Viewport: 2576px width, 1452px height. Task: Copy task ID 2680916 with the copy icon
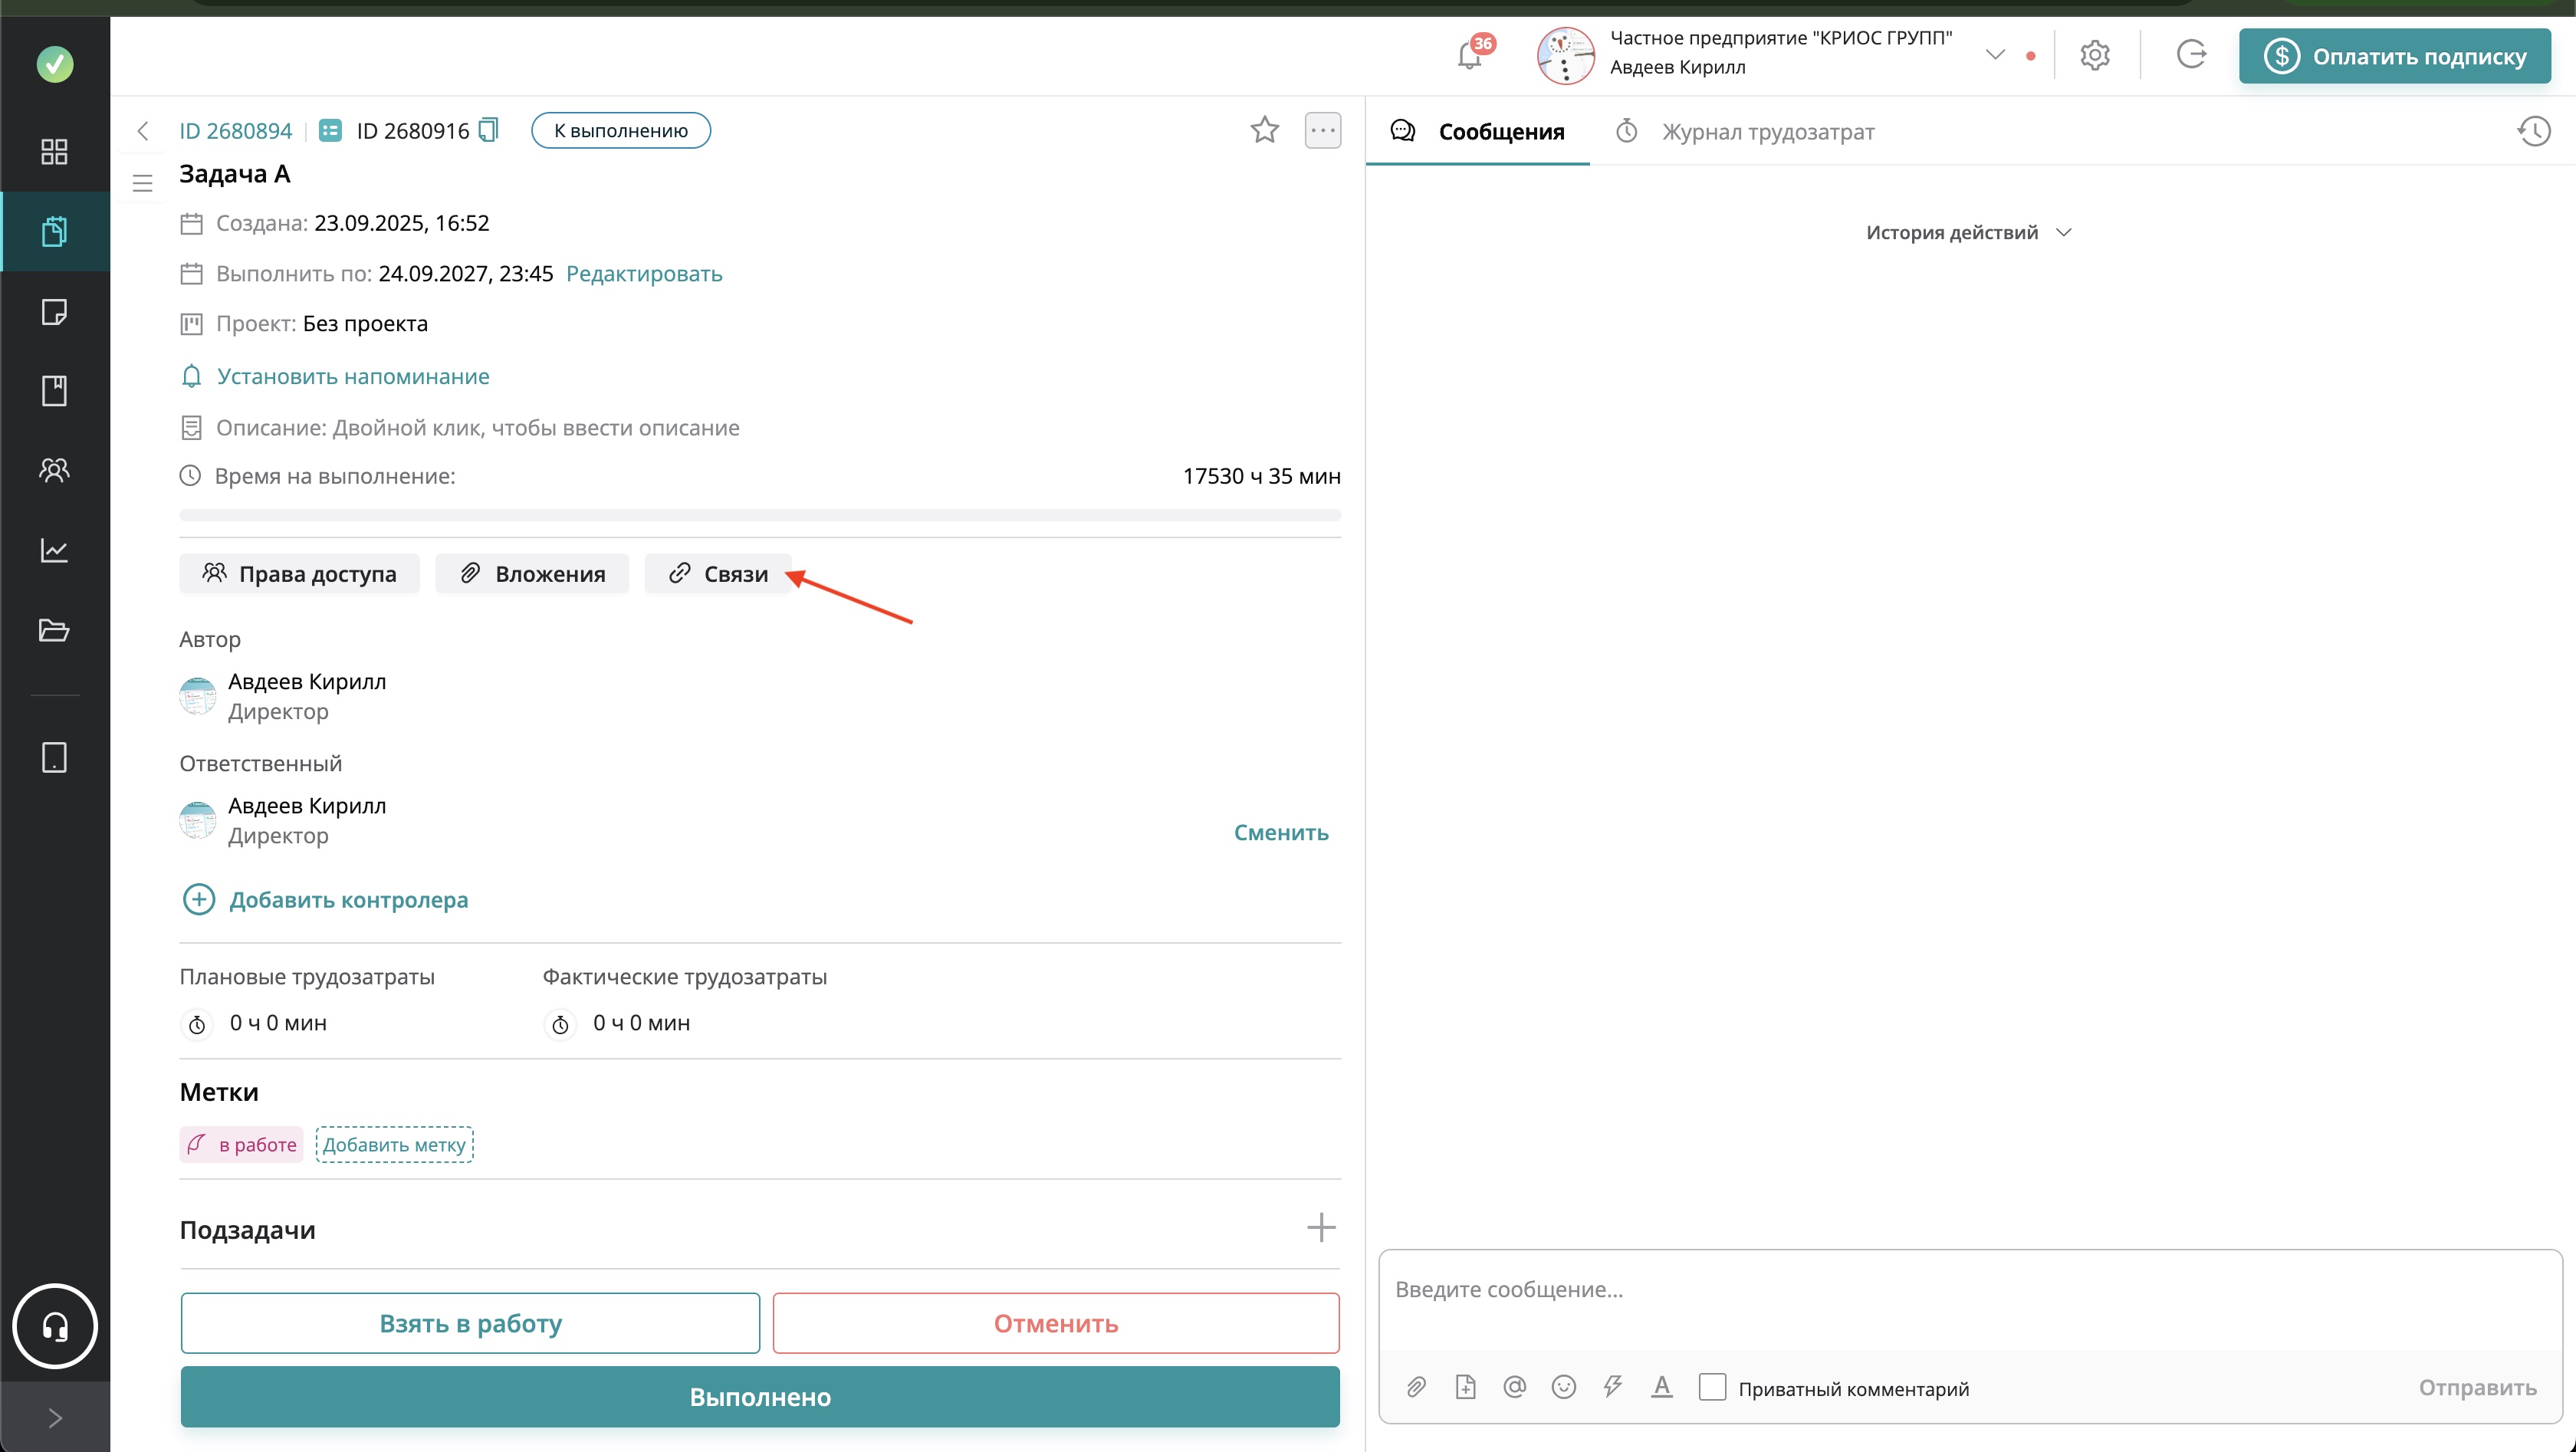click(489, 130)
